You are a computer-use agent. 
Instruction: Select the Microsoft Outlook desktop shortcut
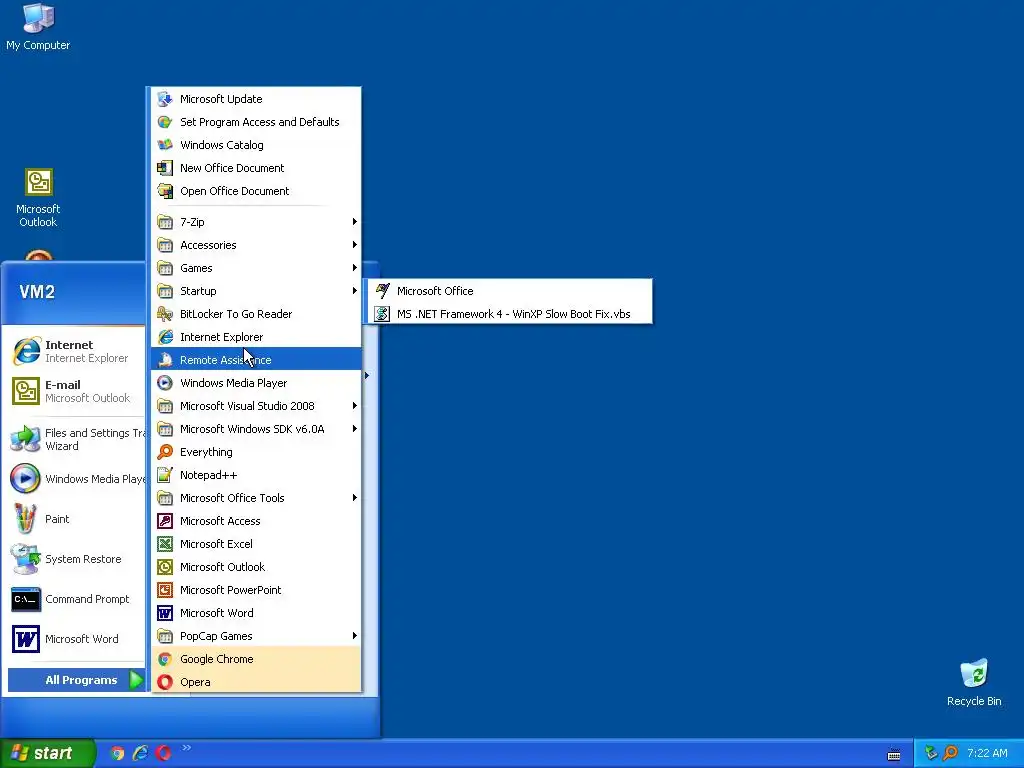point(38,198)
